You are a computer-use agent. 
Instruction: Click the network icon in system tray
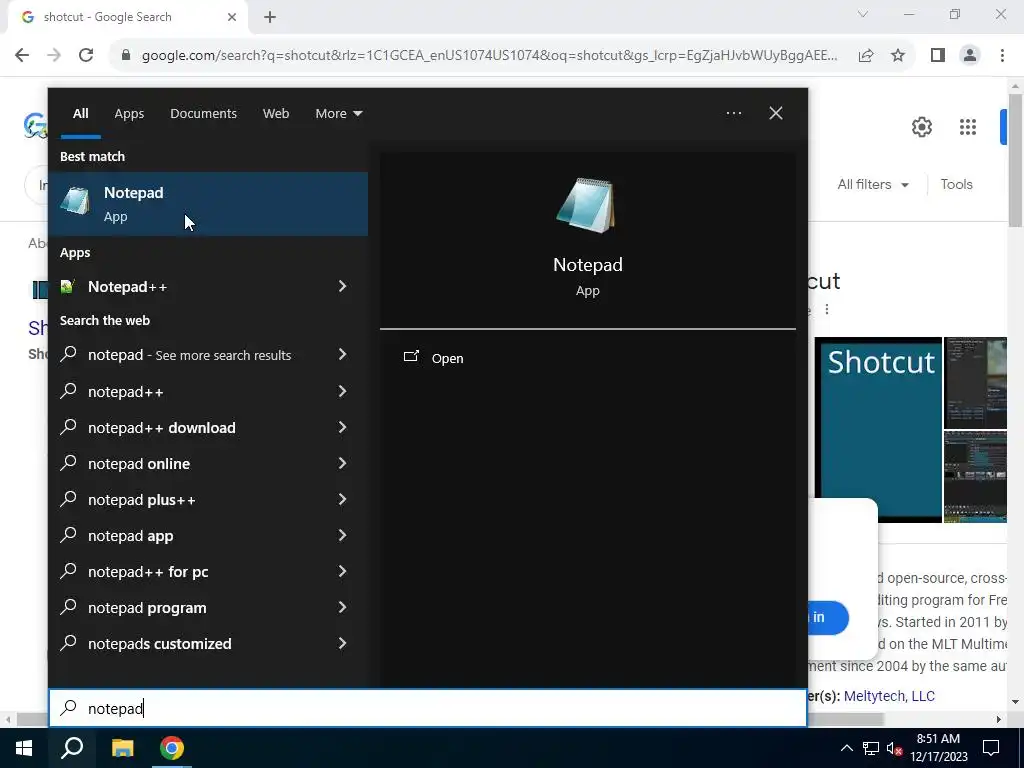point(870,748)
